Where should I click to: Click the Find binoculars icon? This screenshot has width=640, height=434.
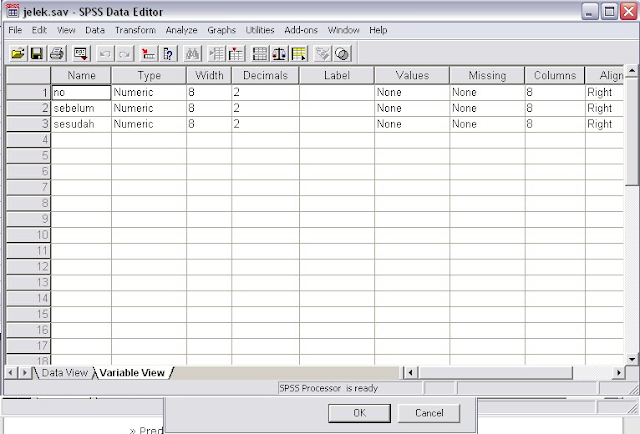coord(192,53)
